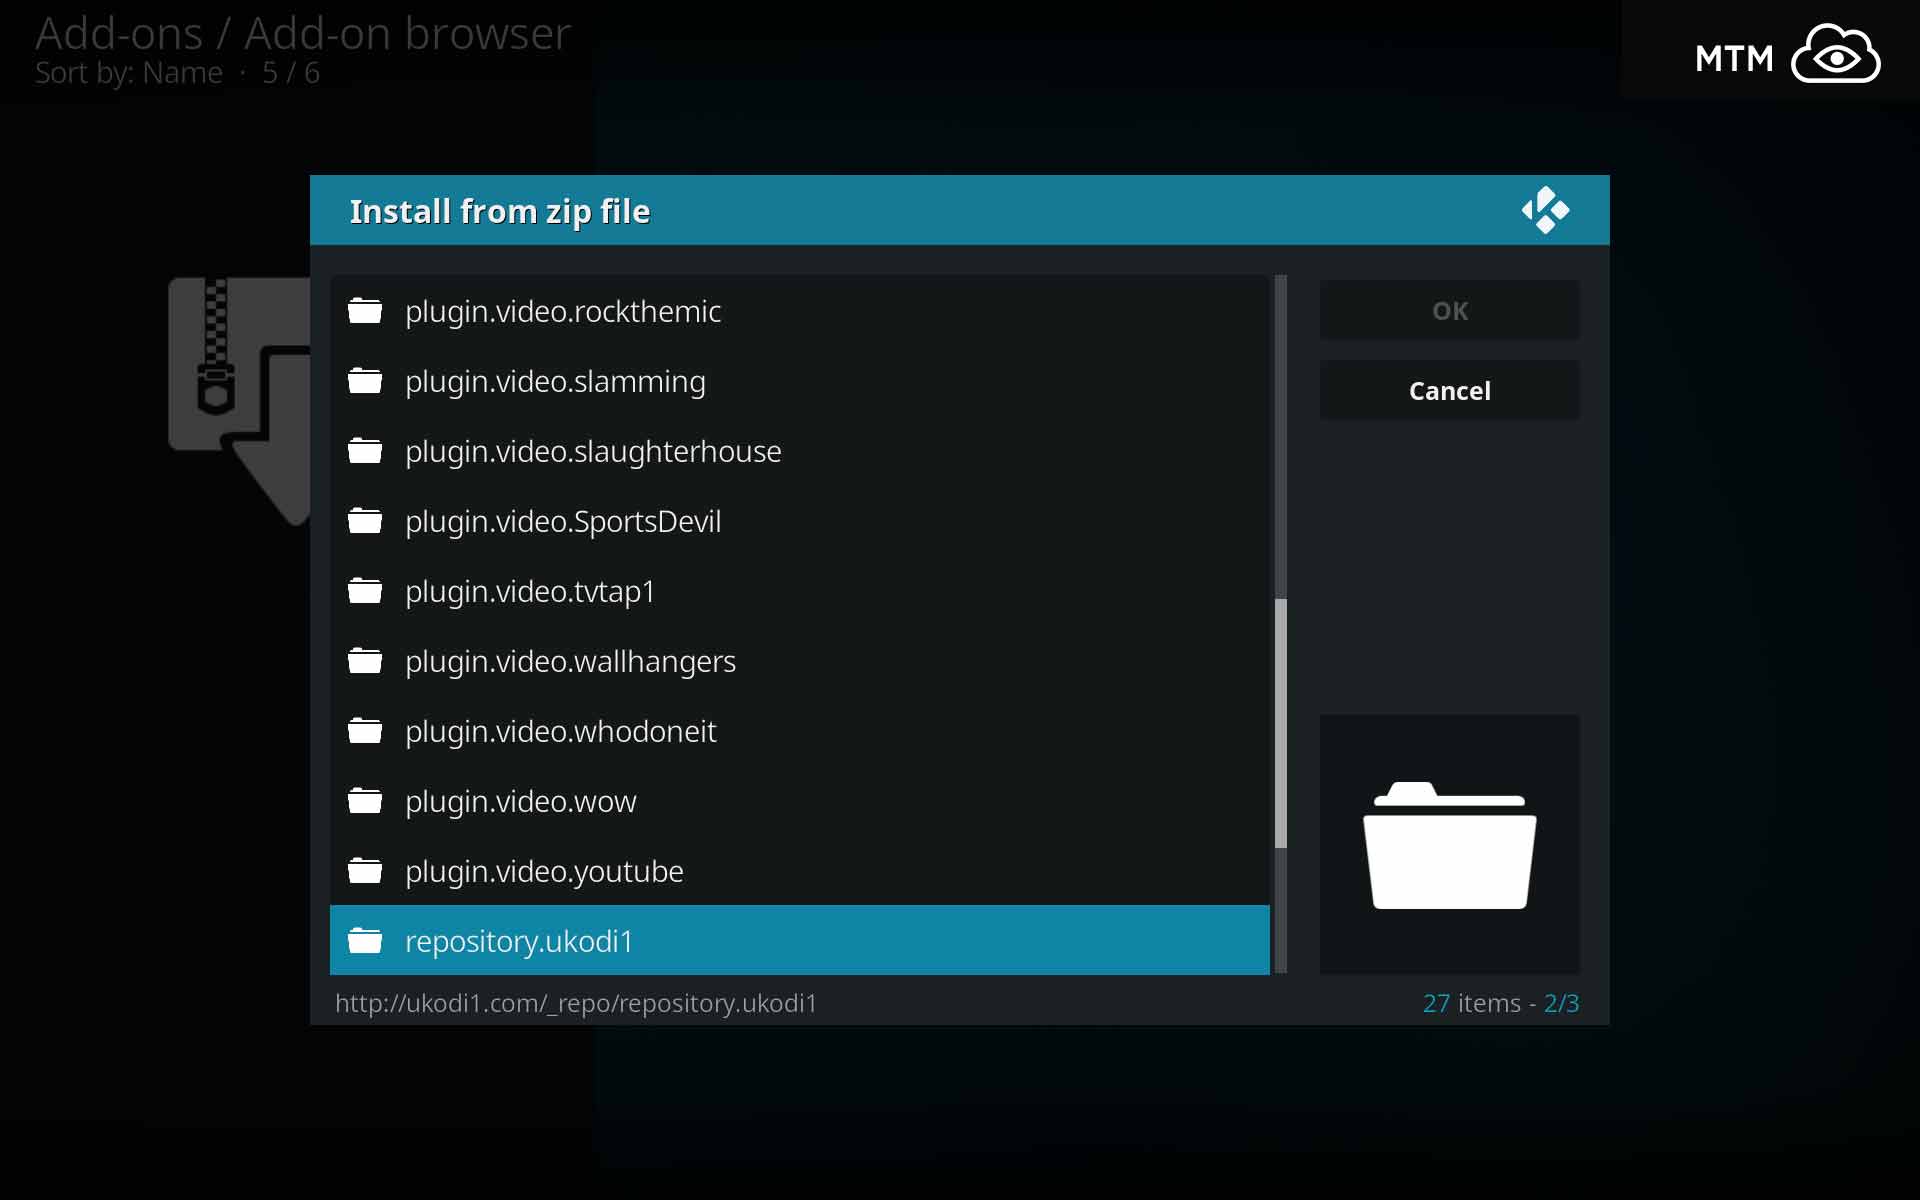Image resolution: width=1920 pixels, height=1200 pixels.
Task: Click folder icon beside plugin.video.rockthemic
Action: (365, 311)
